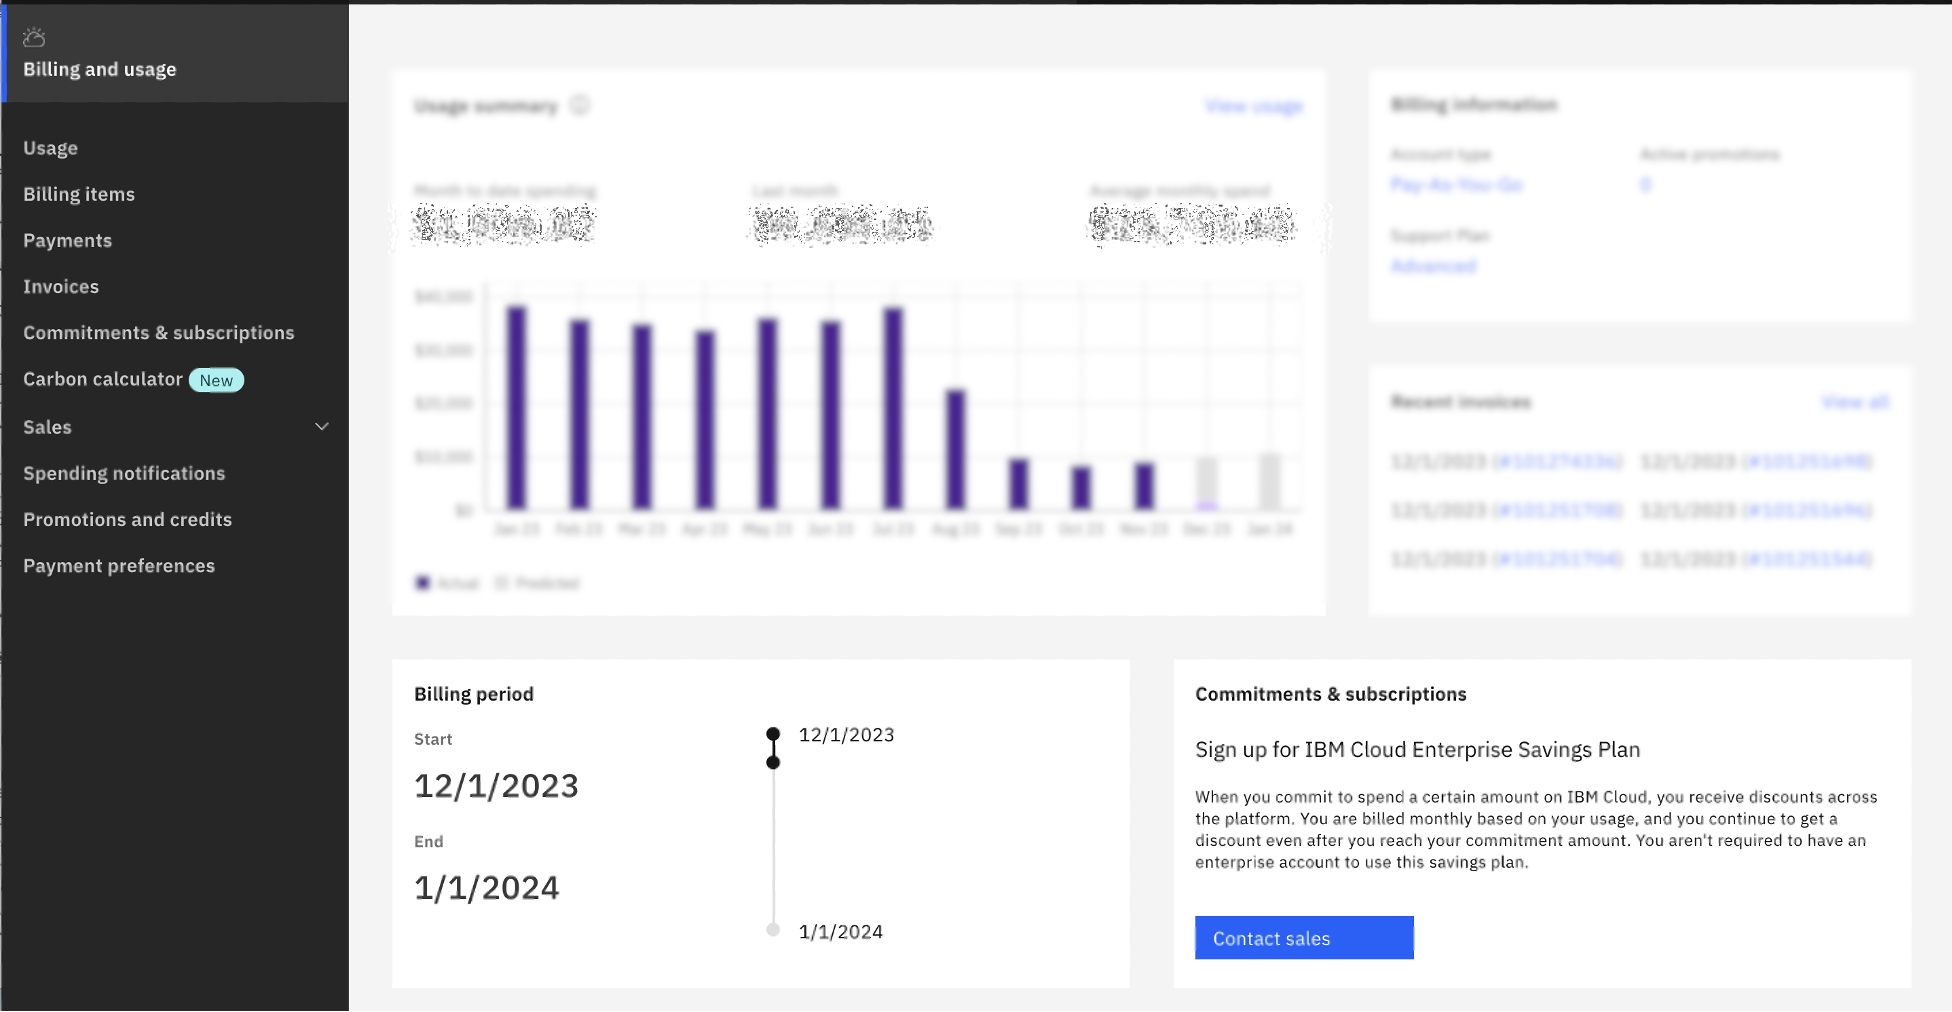Image resolution: width=1952 pixels, height=1012 pixels.
Task: Open the View all link for Recent invoices
Action: pos(1855,402)
